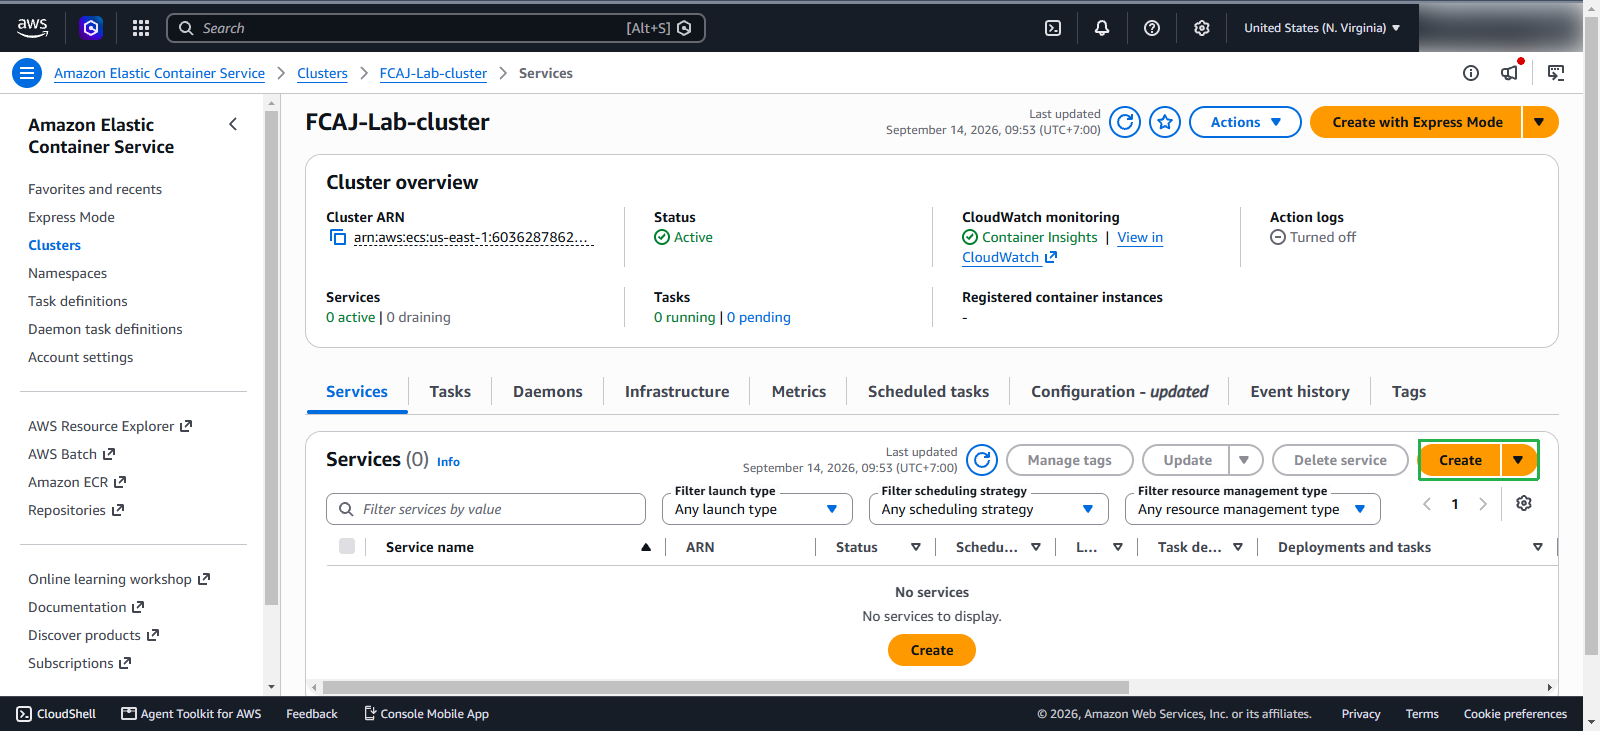Click the sidebar vertical scrollbar

pyautogui.click(x=271, y=358)
